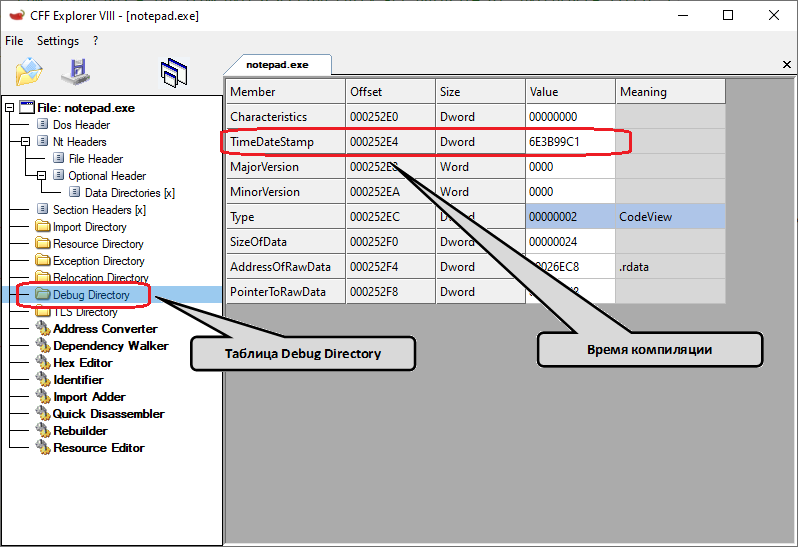Click the Hex Editor tool icon
Image resolution: width=798 pixels, height=547 pixels.
click(43, 363)
